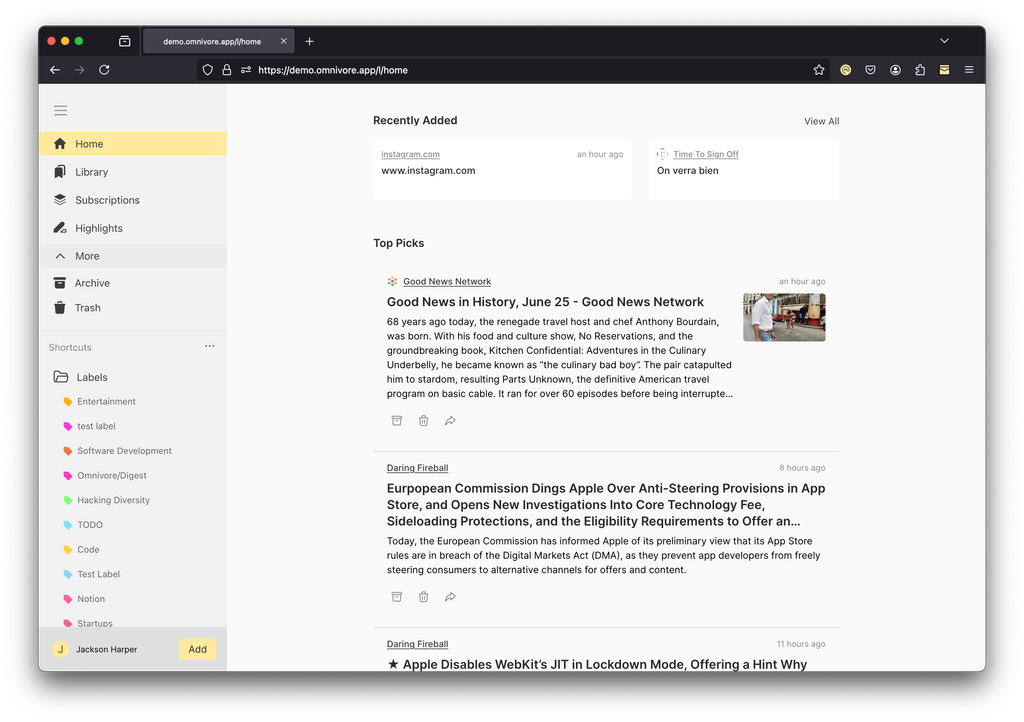Open Daring Fireball link above European Commission article
This screenshot has height=722, width=1024.
tap(417, 467)
